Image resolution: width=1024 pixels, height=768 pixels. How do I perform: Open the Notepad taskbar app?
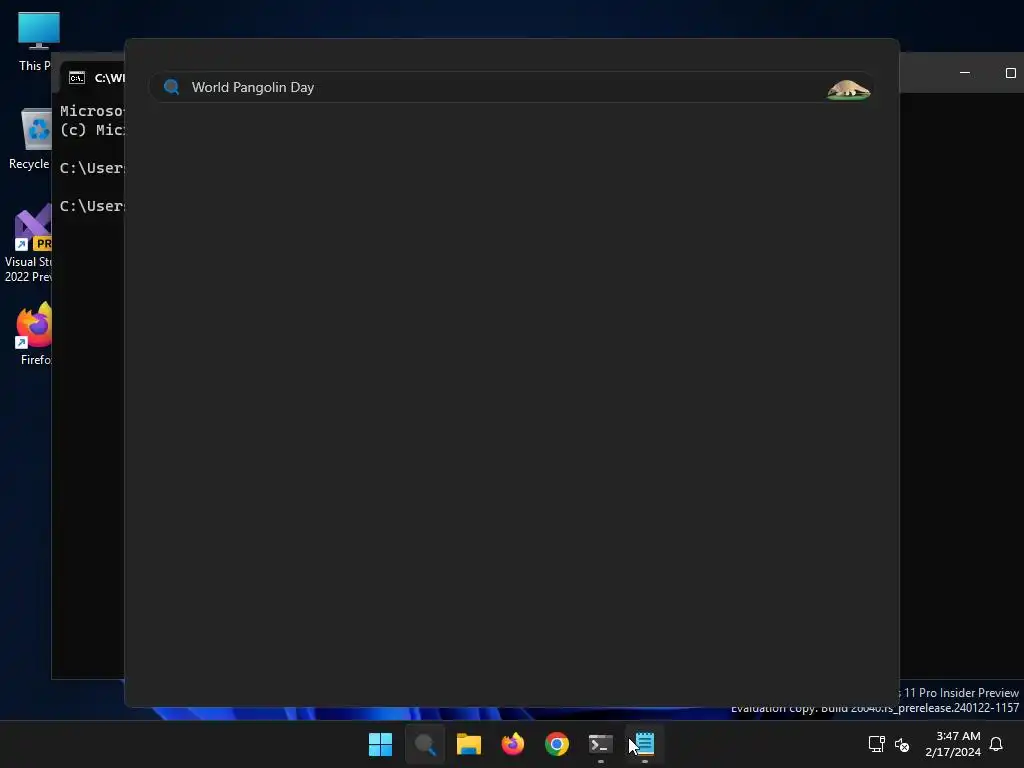[x=645, y=744]
